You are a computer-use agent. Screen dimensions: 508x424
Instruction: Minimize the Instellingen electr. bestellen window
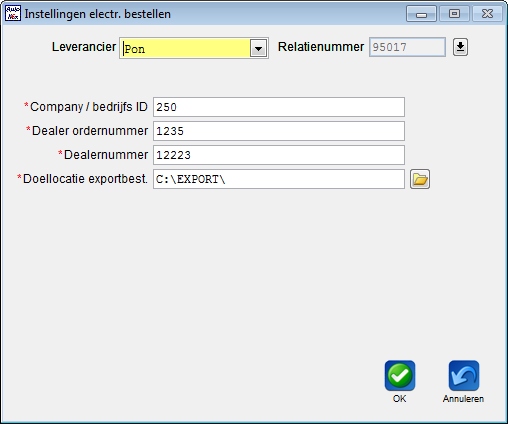[421, 14]
